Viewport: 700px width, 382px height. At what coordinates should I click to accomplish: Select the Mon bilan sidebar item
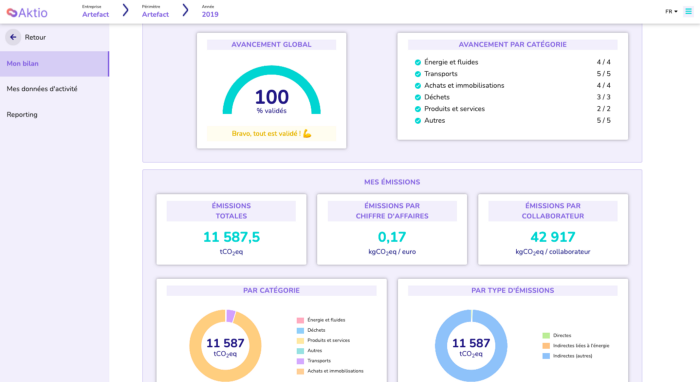(x=54, y=64)
